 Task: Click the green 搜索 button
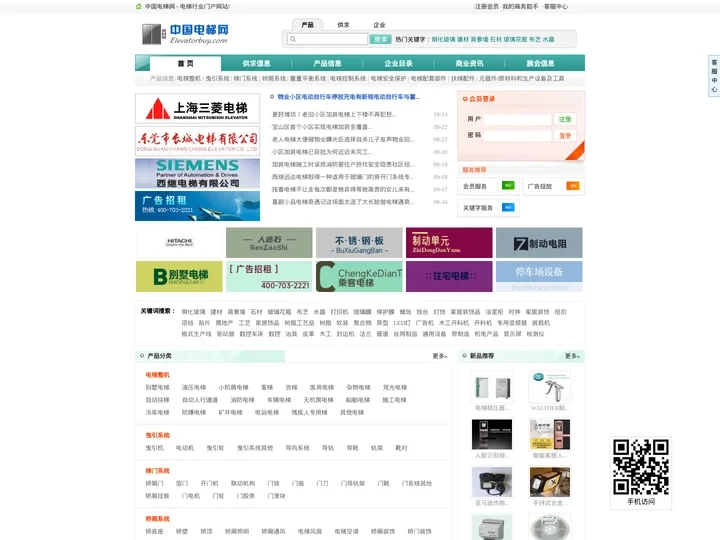380,39
